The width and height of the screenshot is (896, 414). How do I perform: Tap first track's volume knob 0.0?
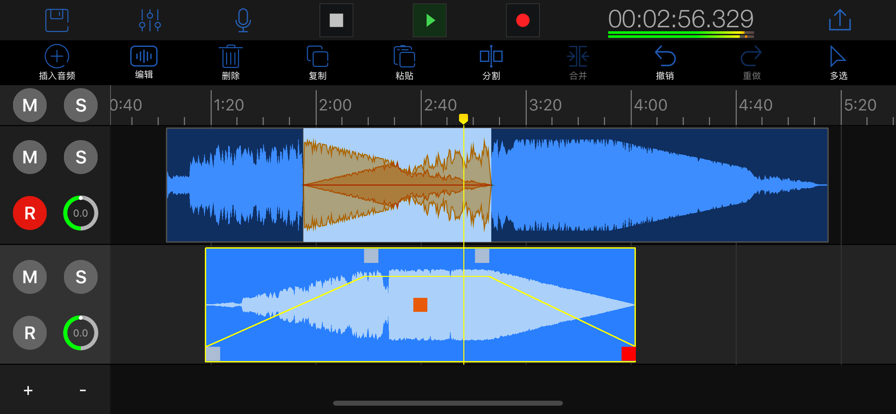pos(81,213)
